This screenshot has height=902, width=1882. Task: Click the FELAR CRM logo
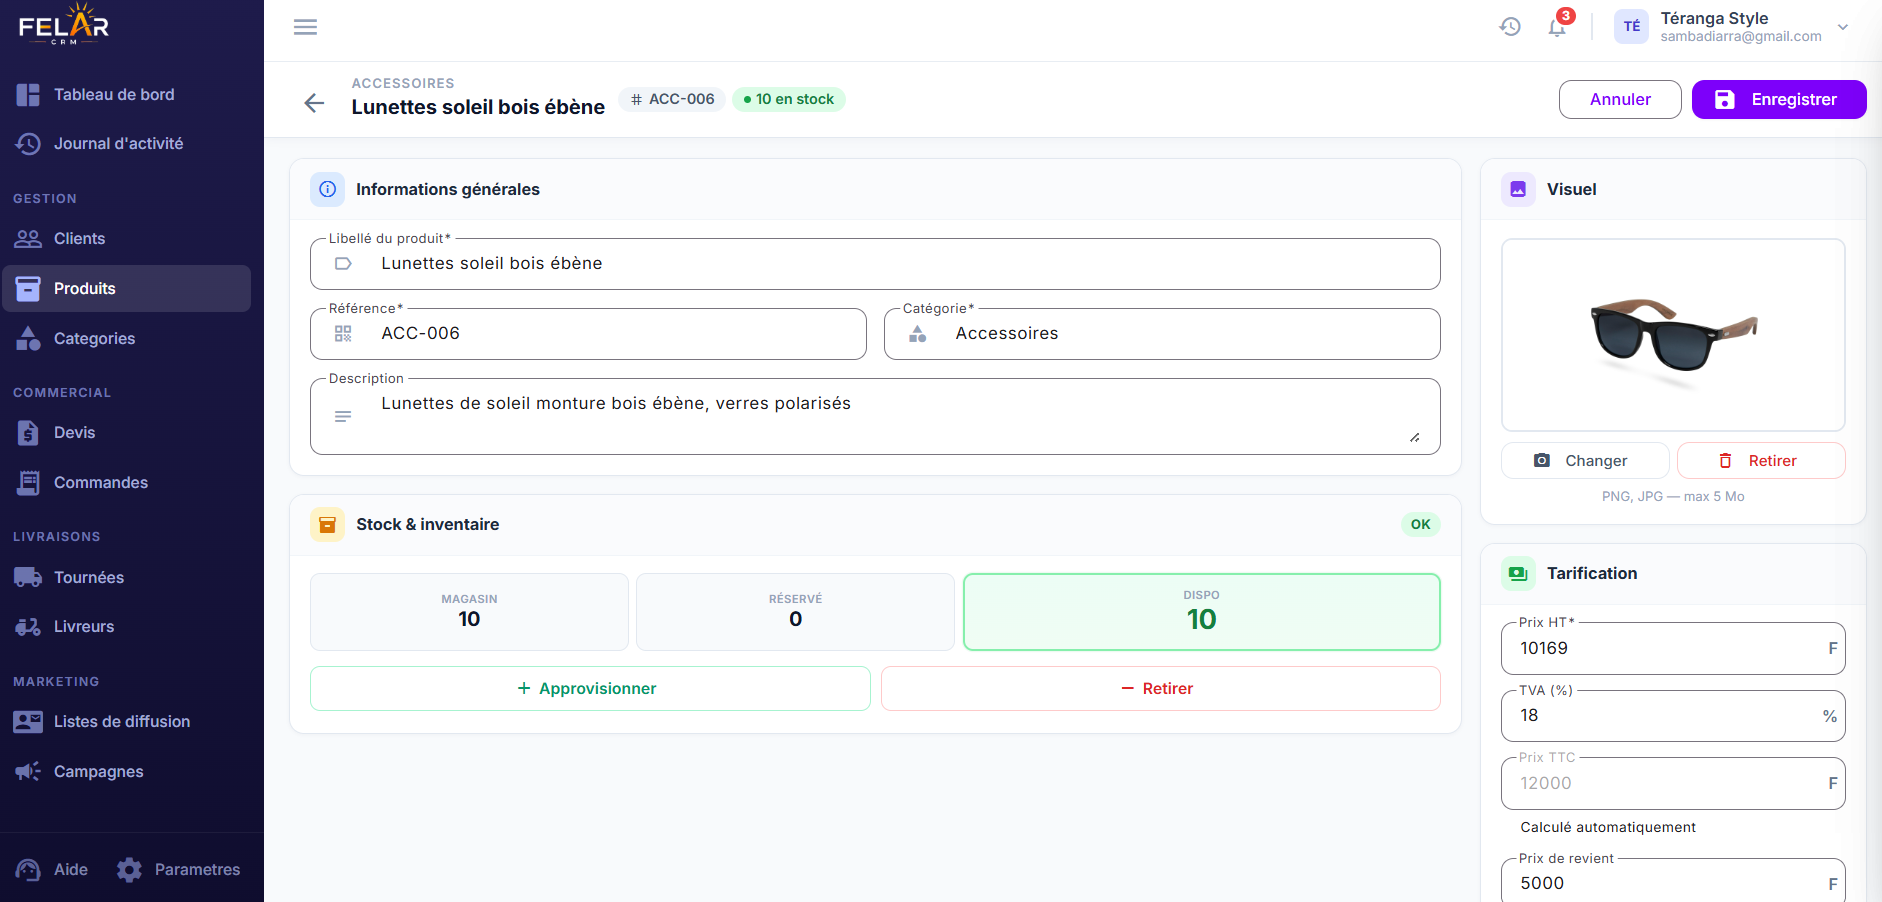(64, 26)
